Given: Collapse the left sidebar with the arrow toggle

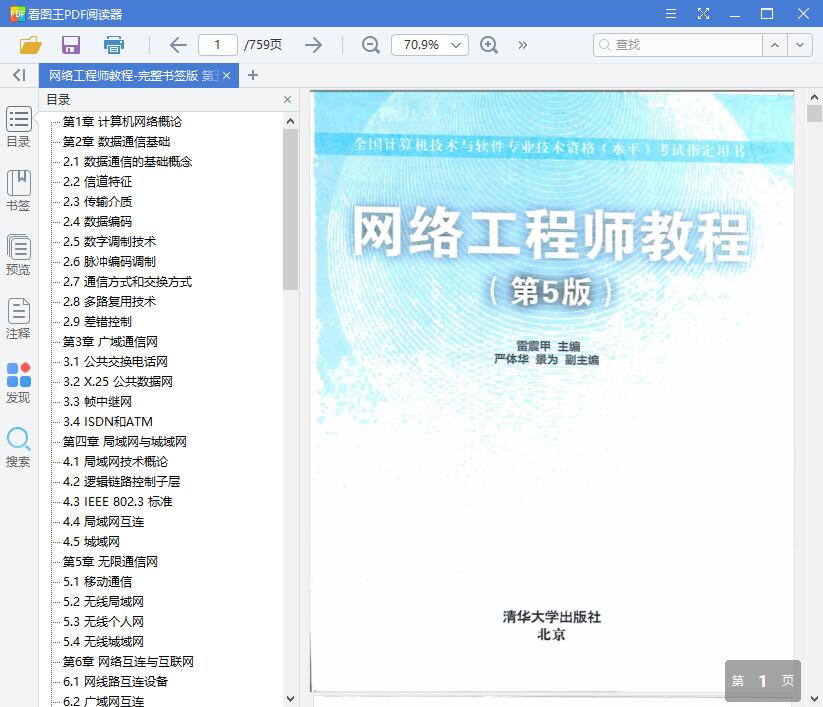Looking at the screenshot, I should point(18,75).
